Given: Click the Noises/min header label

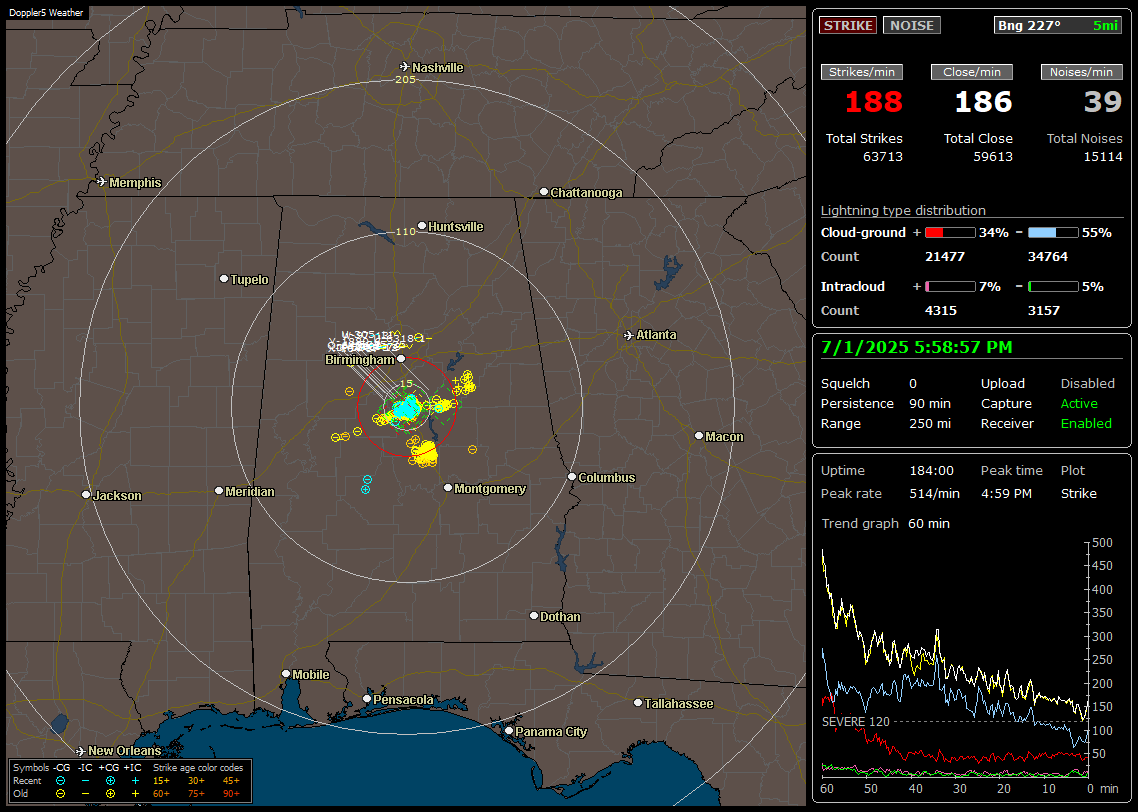Looking at the screenshot, I should pos(1081,72).
